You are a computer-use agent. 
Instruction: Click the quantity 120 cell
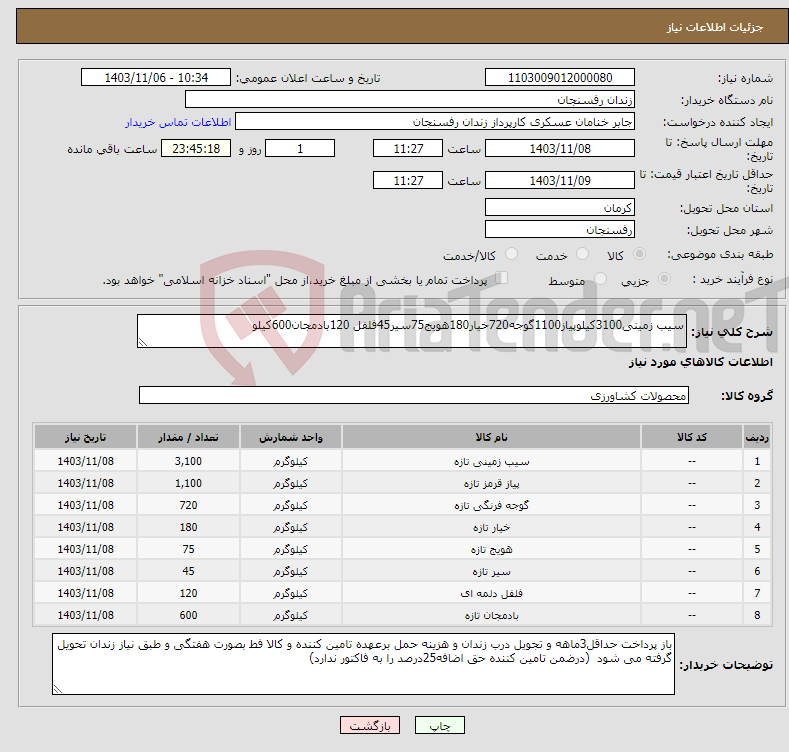[x=188, y=593]
